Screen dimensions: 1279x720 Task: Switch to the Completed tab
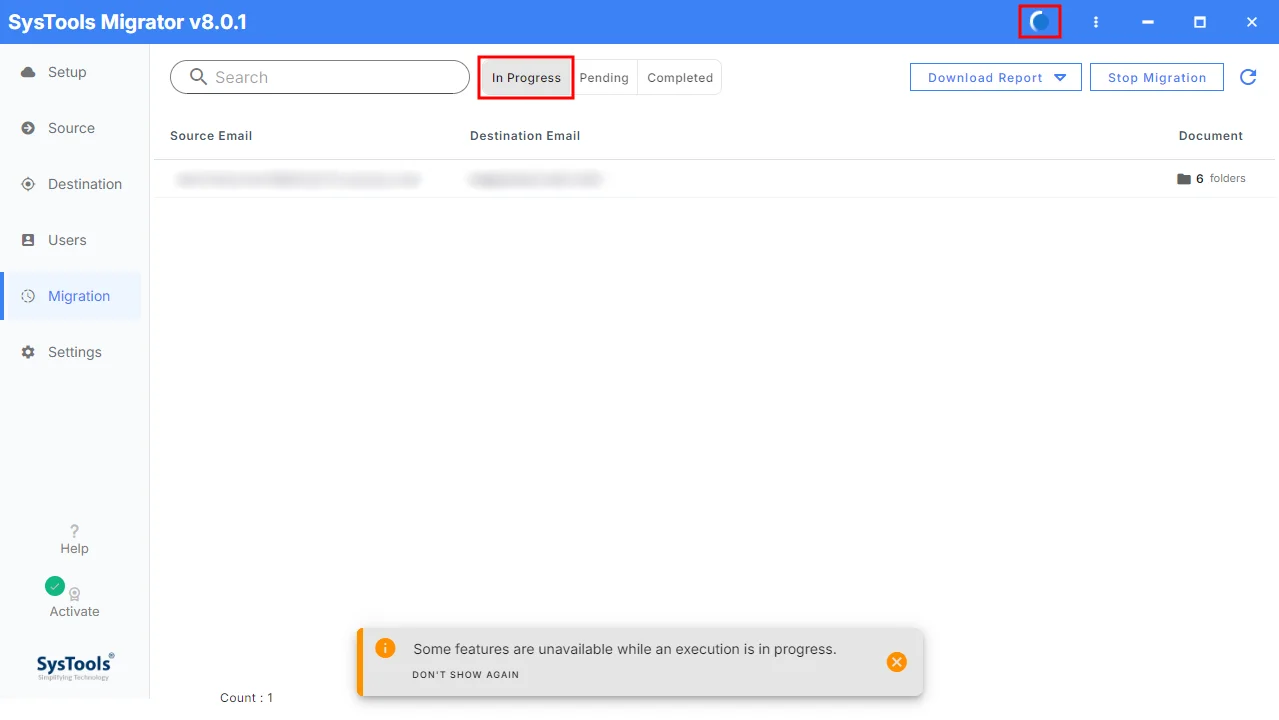[680, 77]
